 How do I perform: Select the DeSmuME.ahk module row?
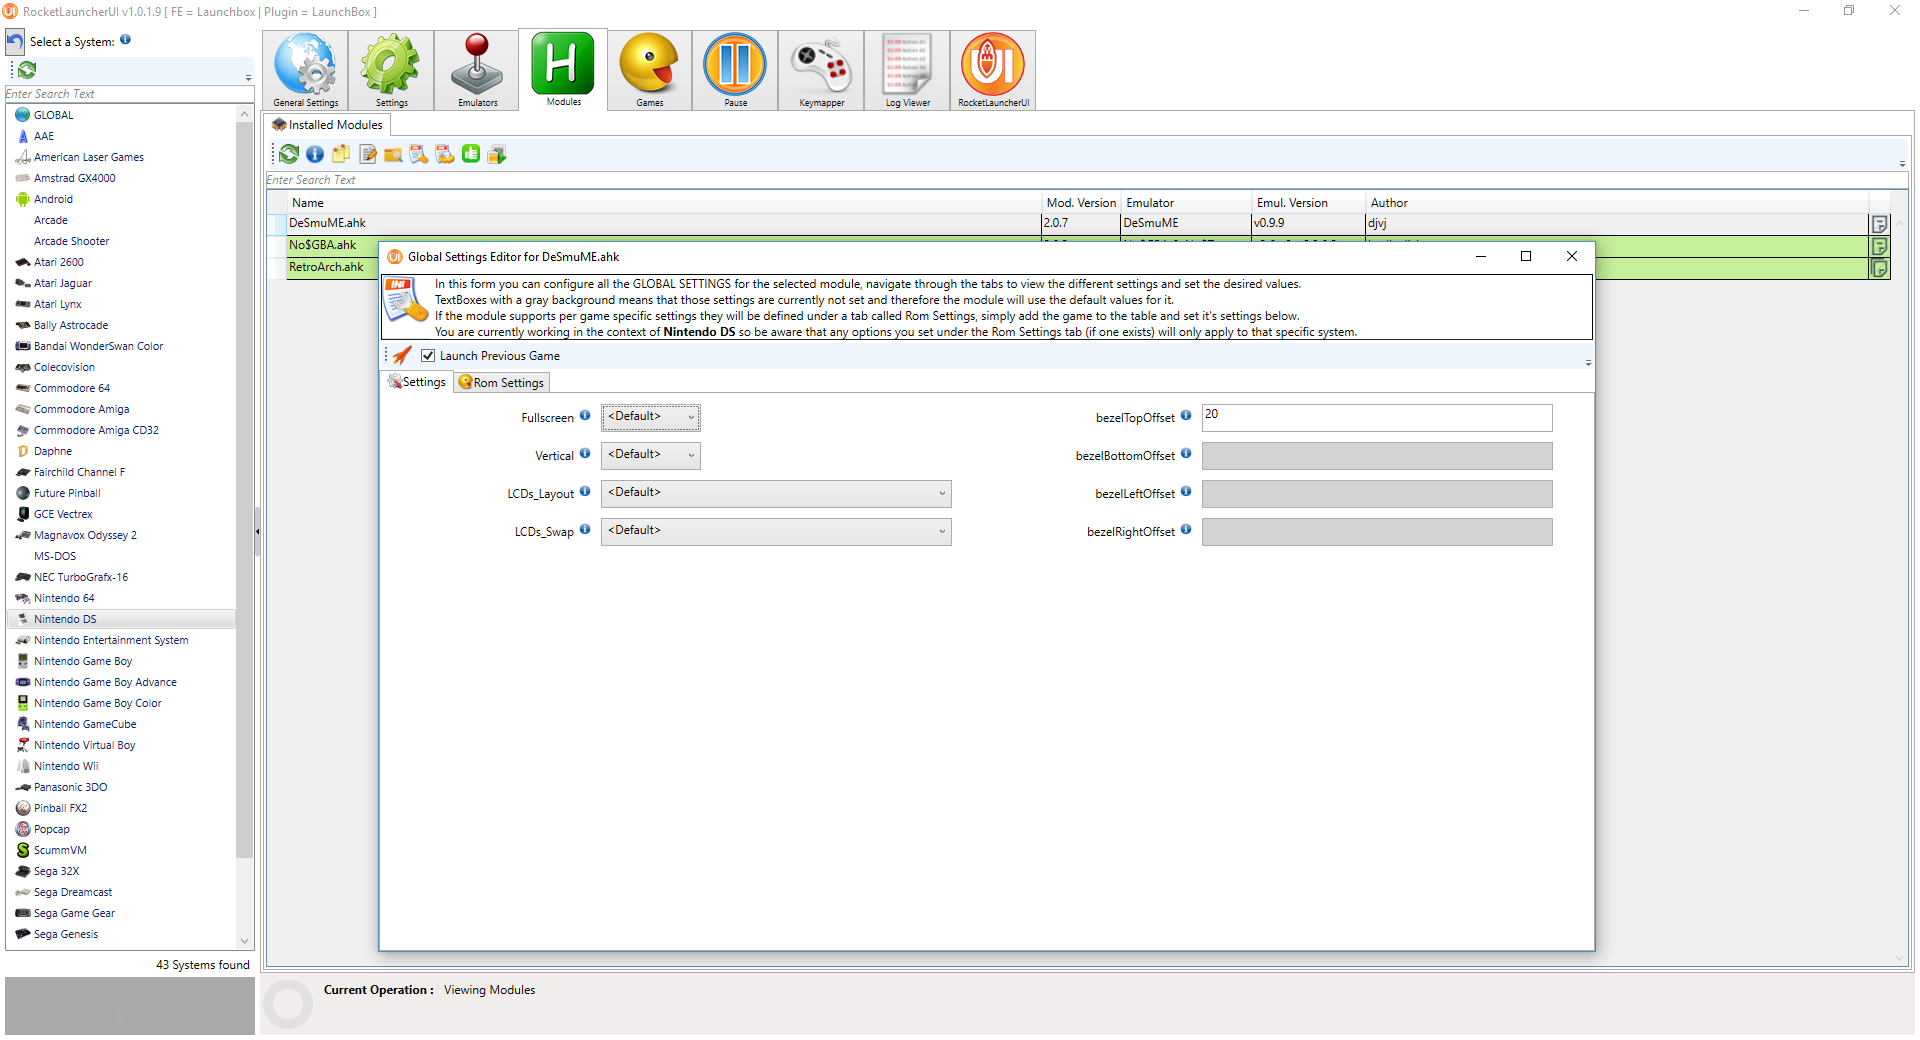point(1078,223)
